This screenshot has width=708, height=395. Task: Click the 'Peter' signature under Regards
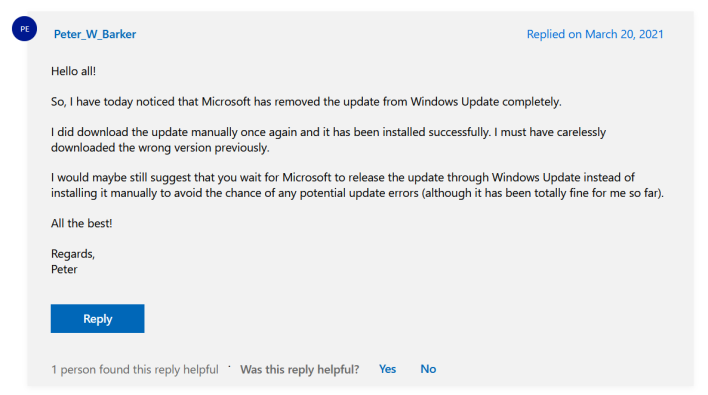64,269
